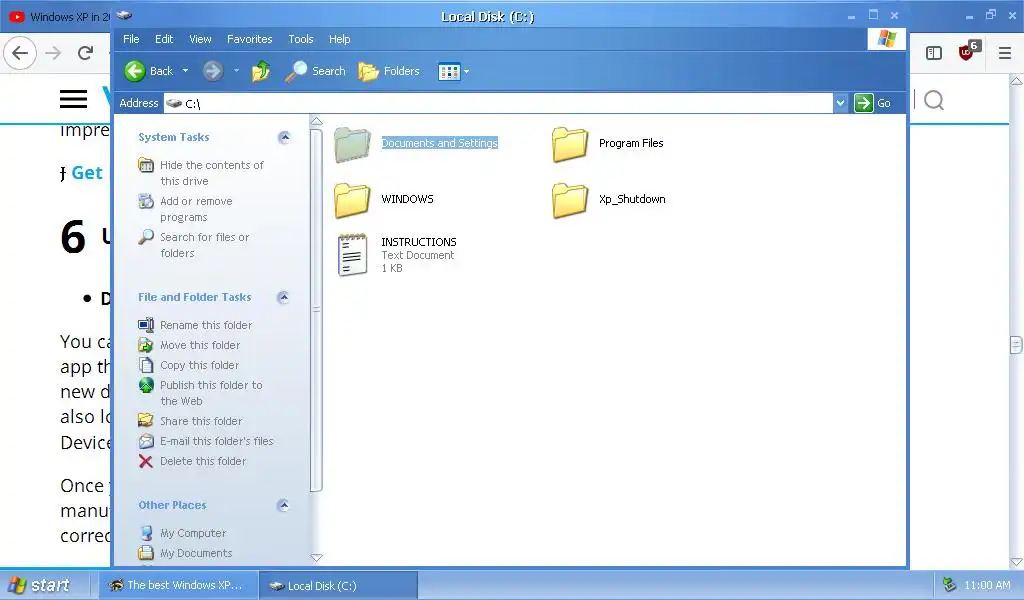This screenshot has width=1024, height=600.
Task: Open the View menu
Action: (200, 39)
